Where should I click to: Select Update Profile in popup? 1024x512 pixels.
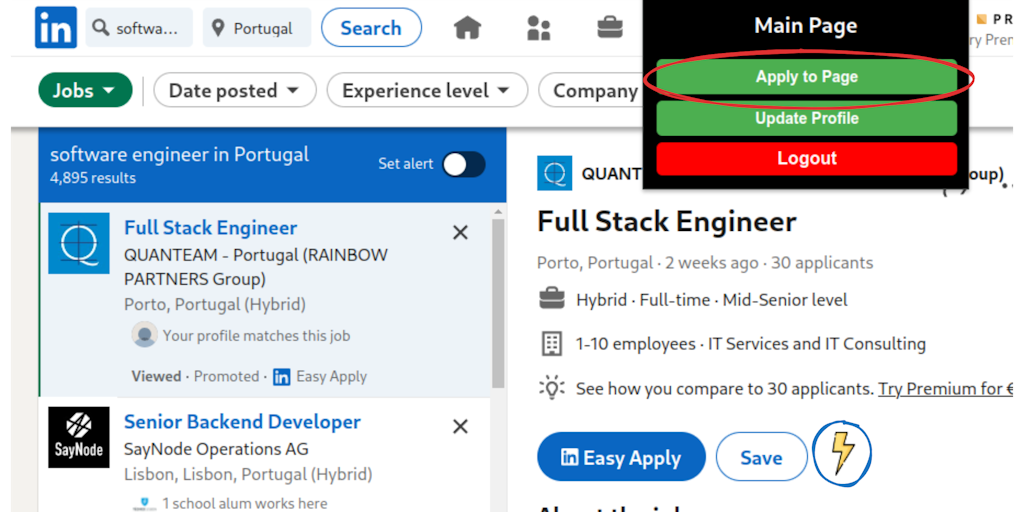click(806, 118)
